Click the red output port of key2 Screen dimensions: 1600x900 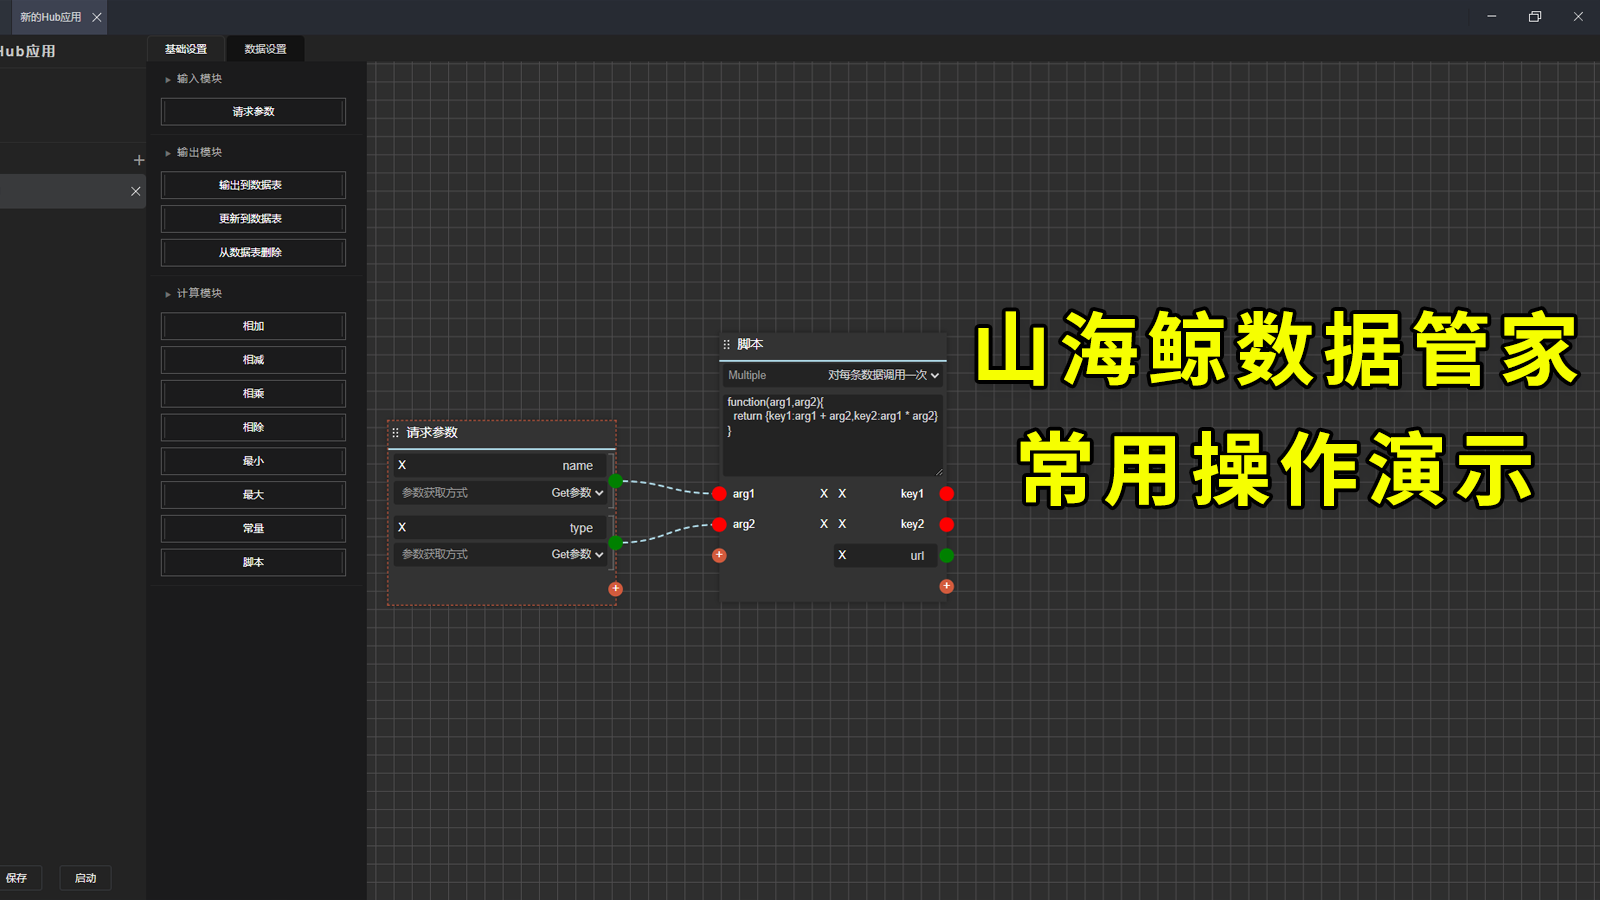[947, 524]
